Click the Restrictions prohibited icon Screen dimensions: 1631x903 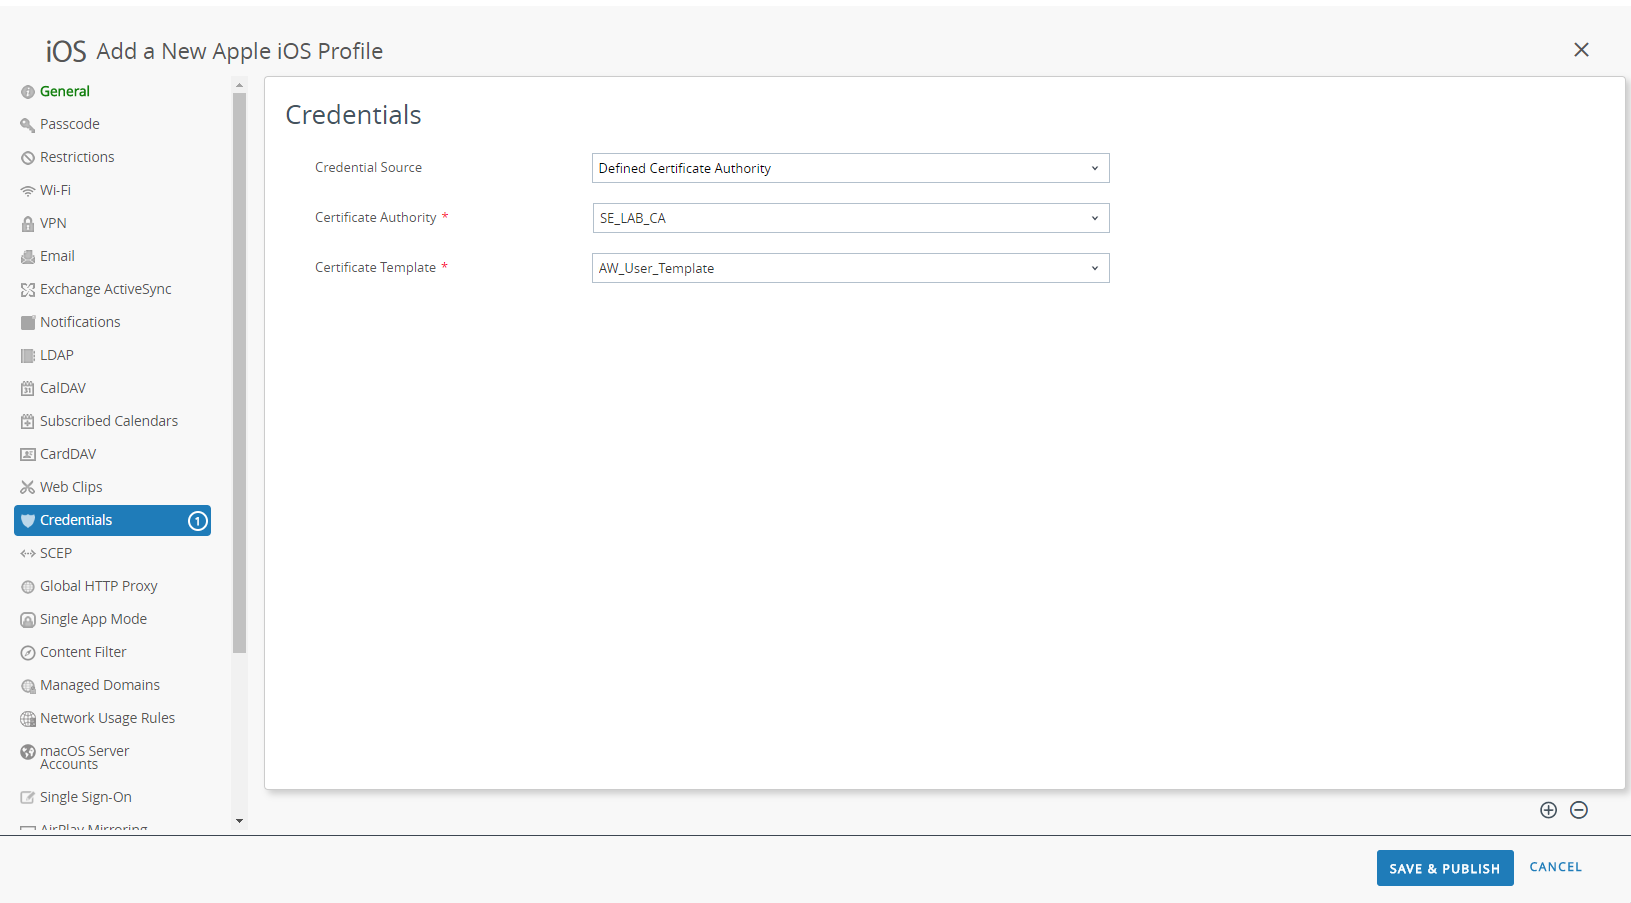(27, 158)
